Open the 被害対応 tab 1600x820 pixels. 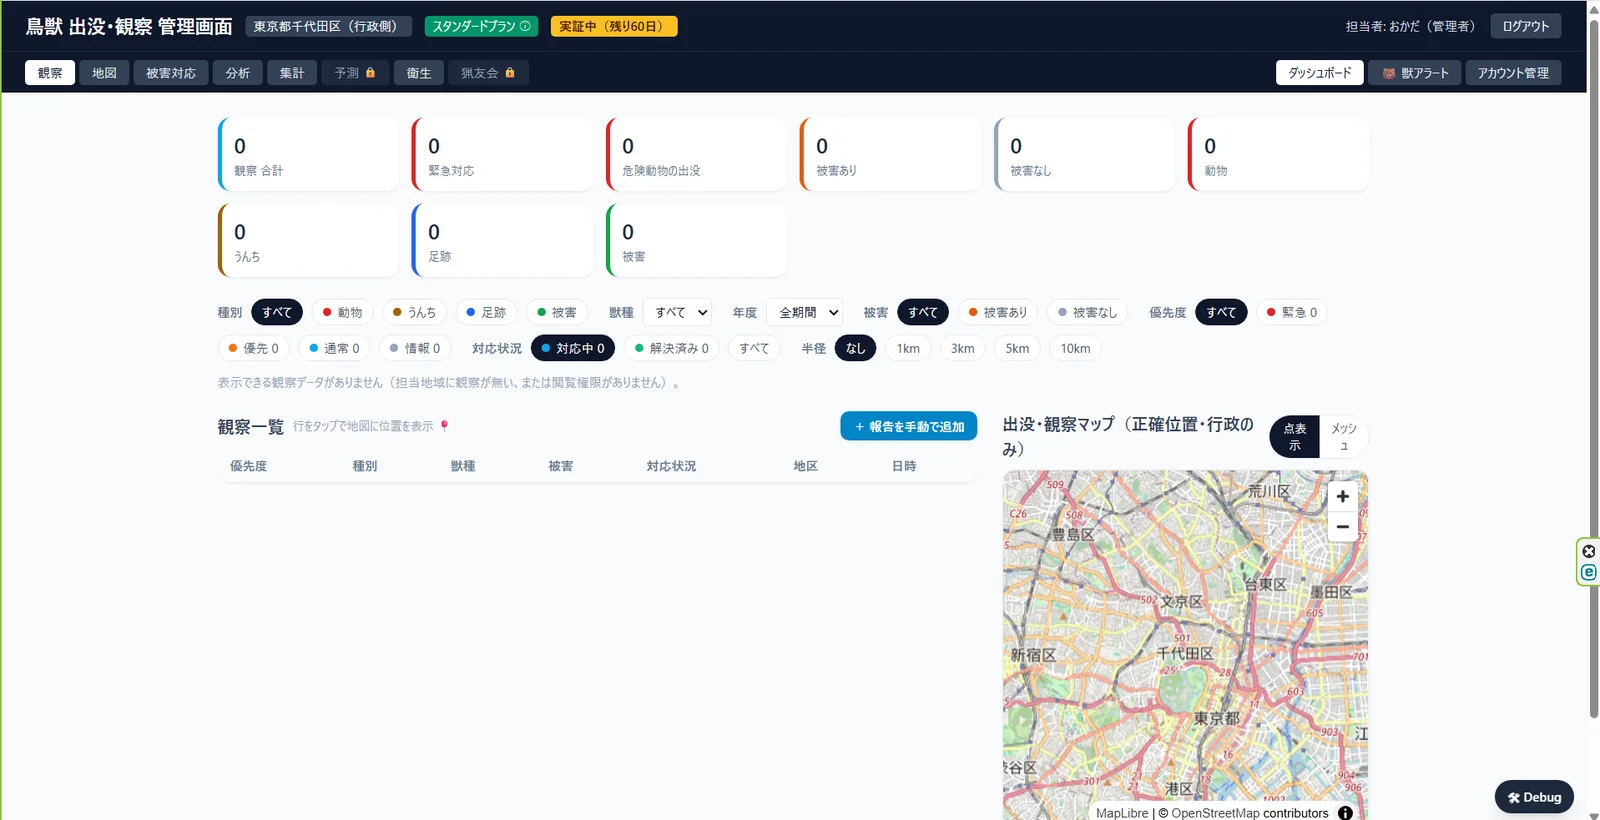[x=171, y=73]
